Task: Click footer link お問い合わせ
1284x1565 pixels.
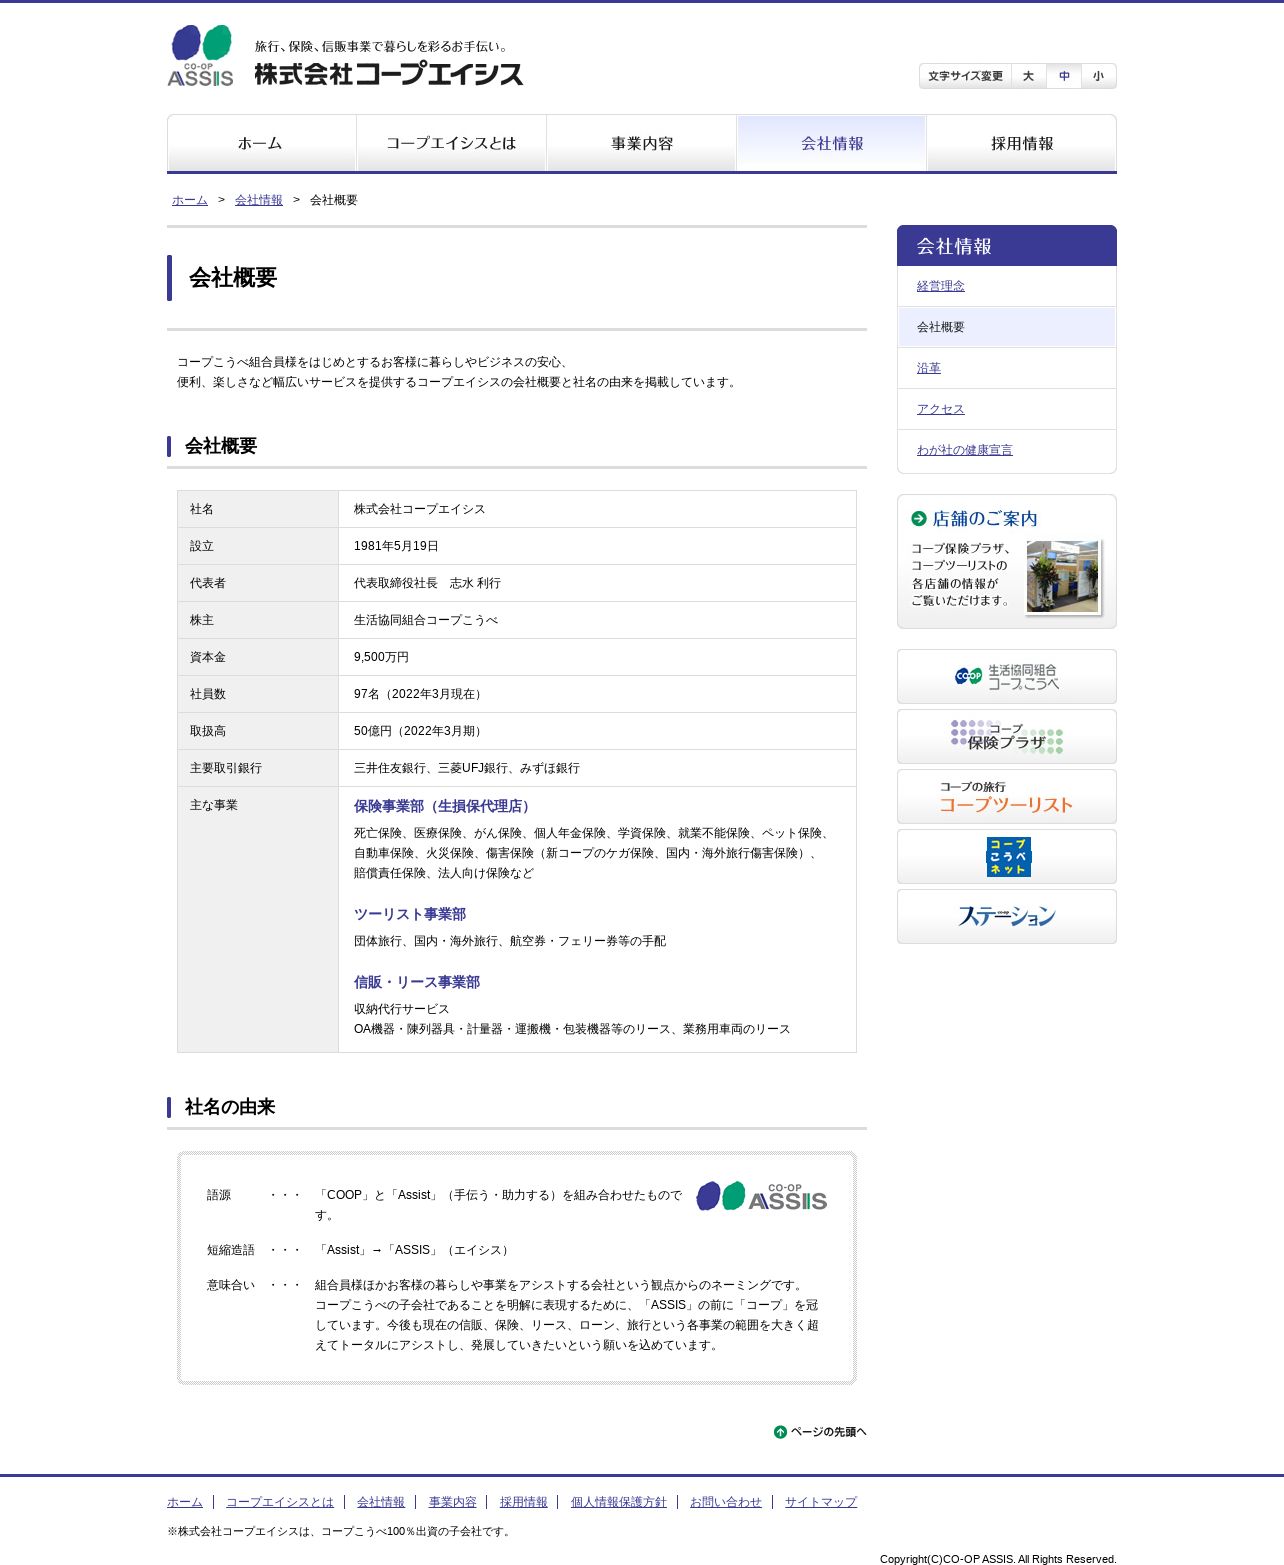Action: pos(726,1502)
